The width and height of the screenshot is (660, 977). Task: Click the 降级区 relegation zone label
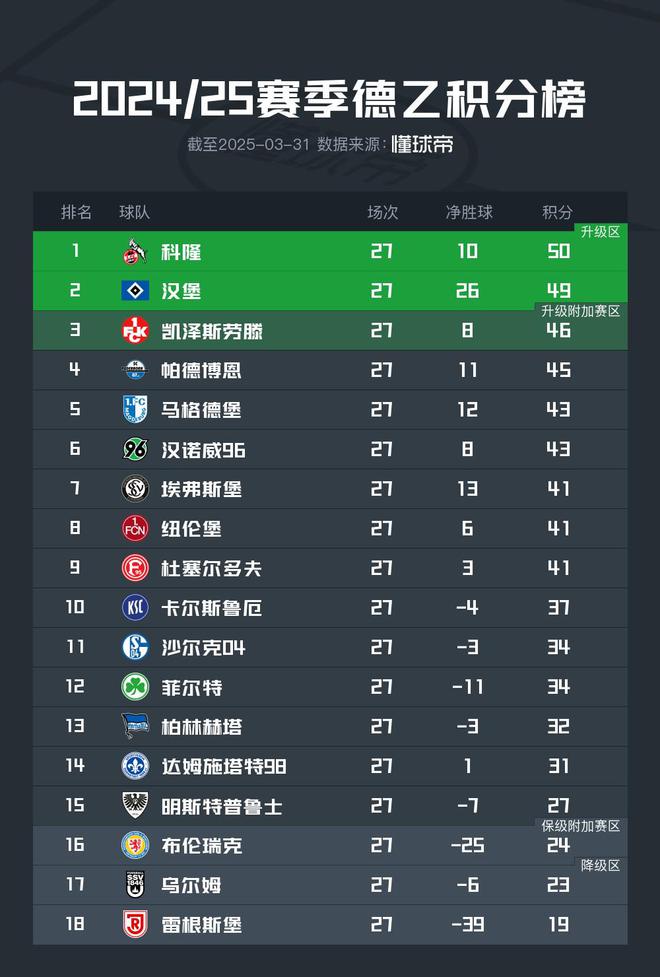click(601, 866)
